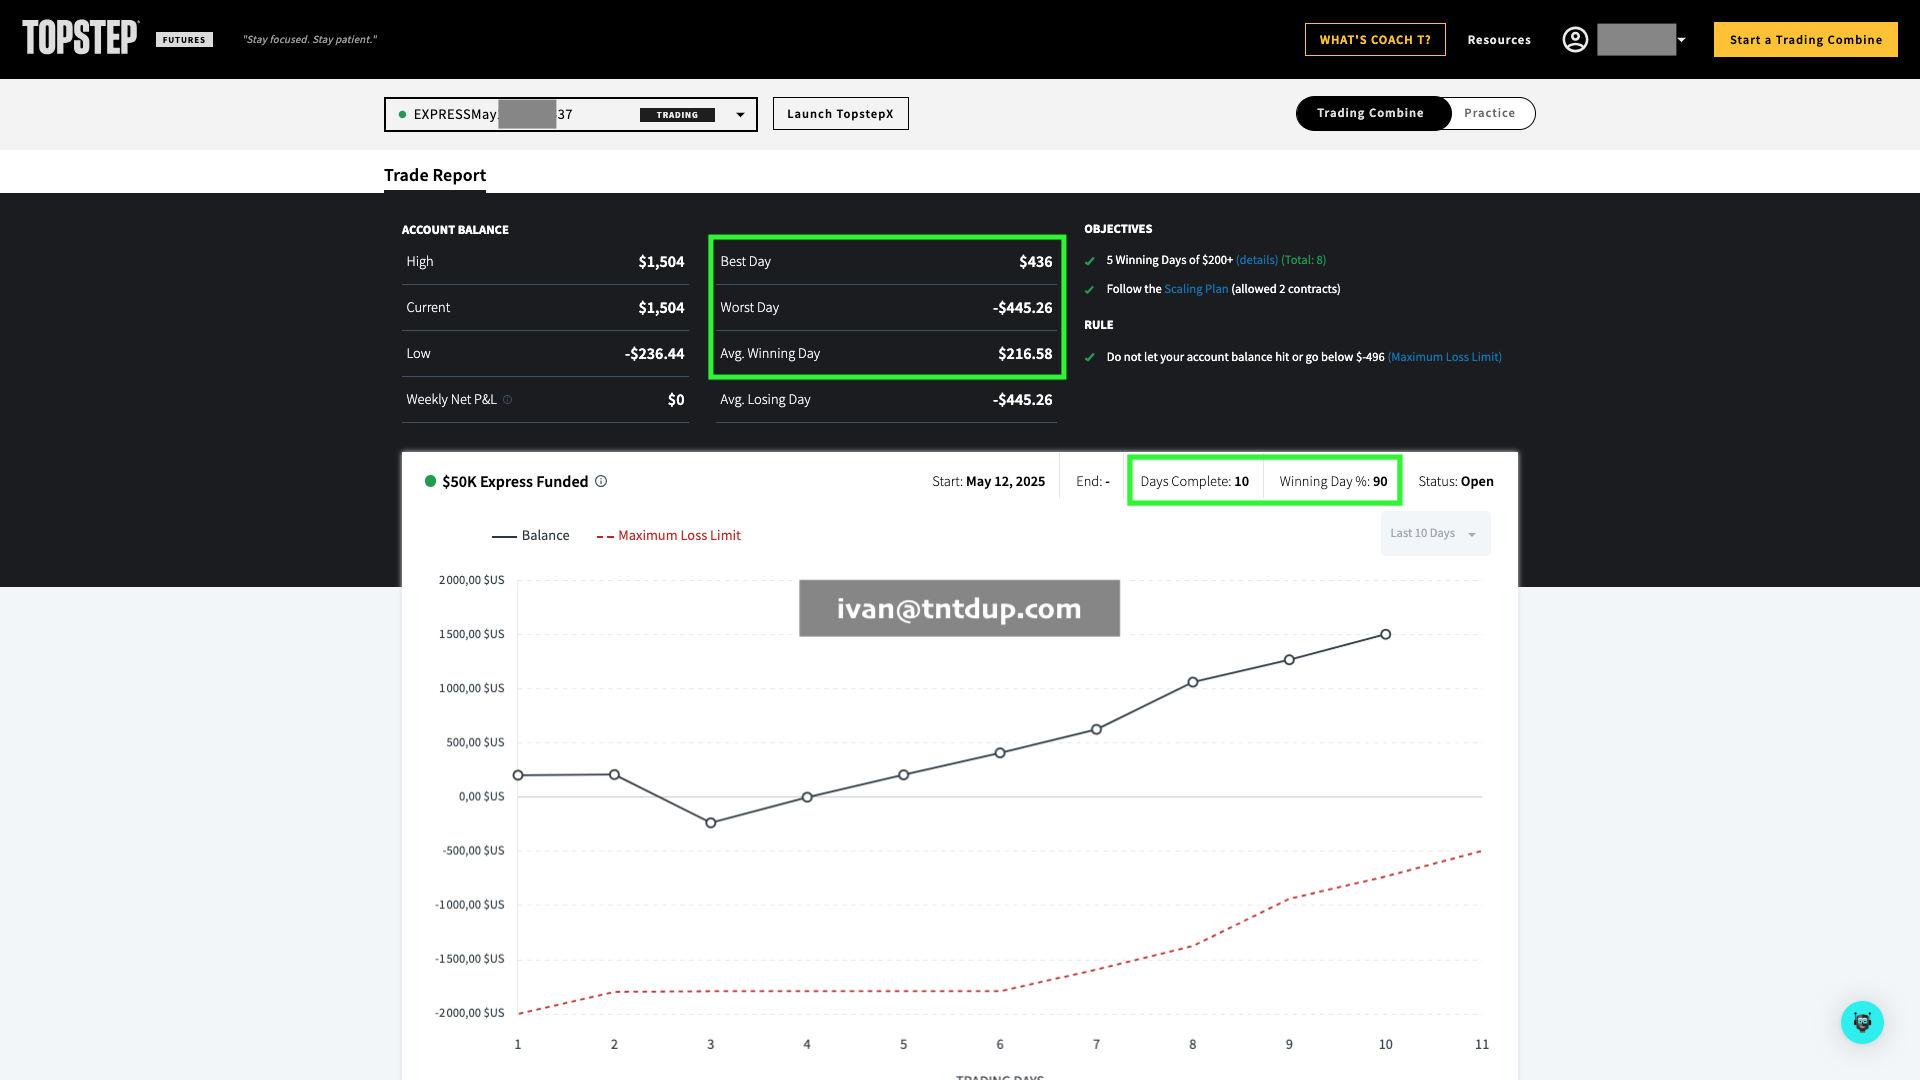
Task: Toggle Balance series in chart legend
Action: tap(531, 535)
